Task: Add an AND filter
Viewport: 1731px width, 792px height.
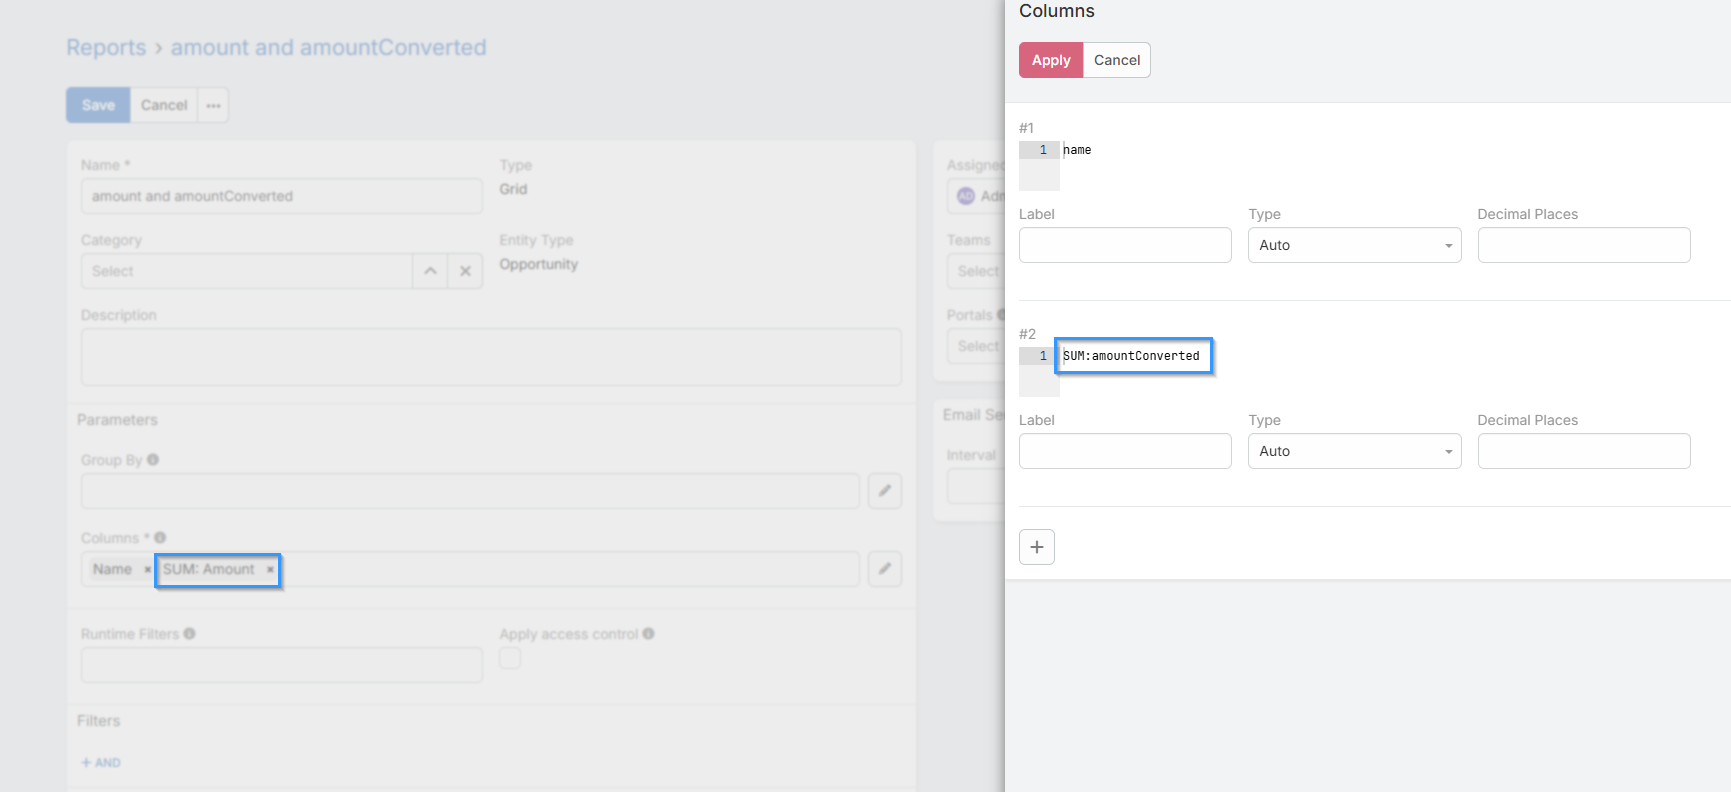Action: [101, 763]
